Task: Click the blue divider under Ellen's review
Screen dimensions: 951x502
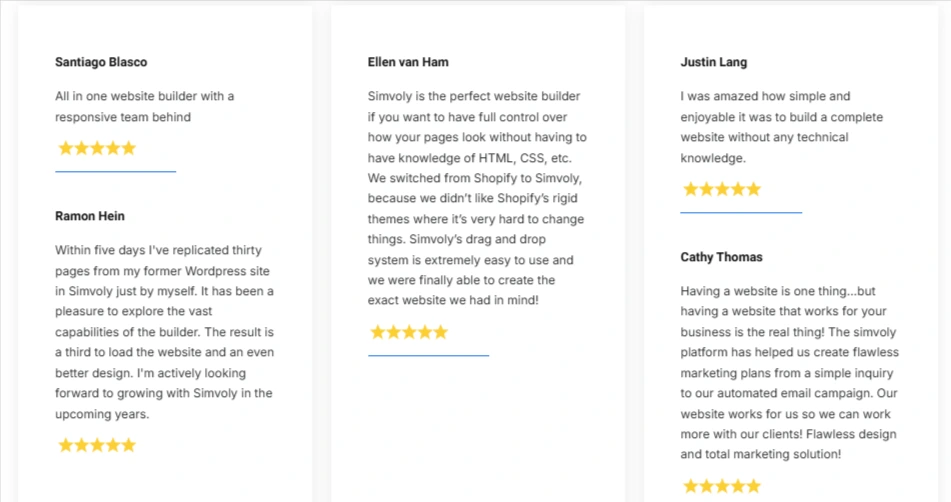Action: [428, 355]
